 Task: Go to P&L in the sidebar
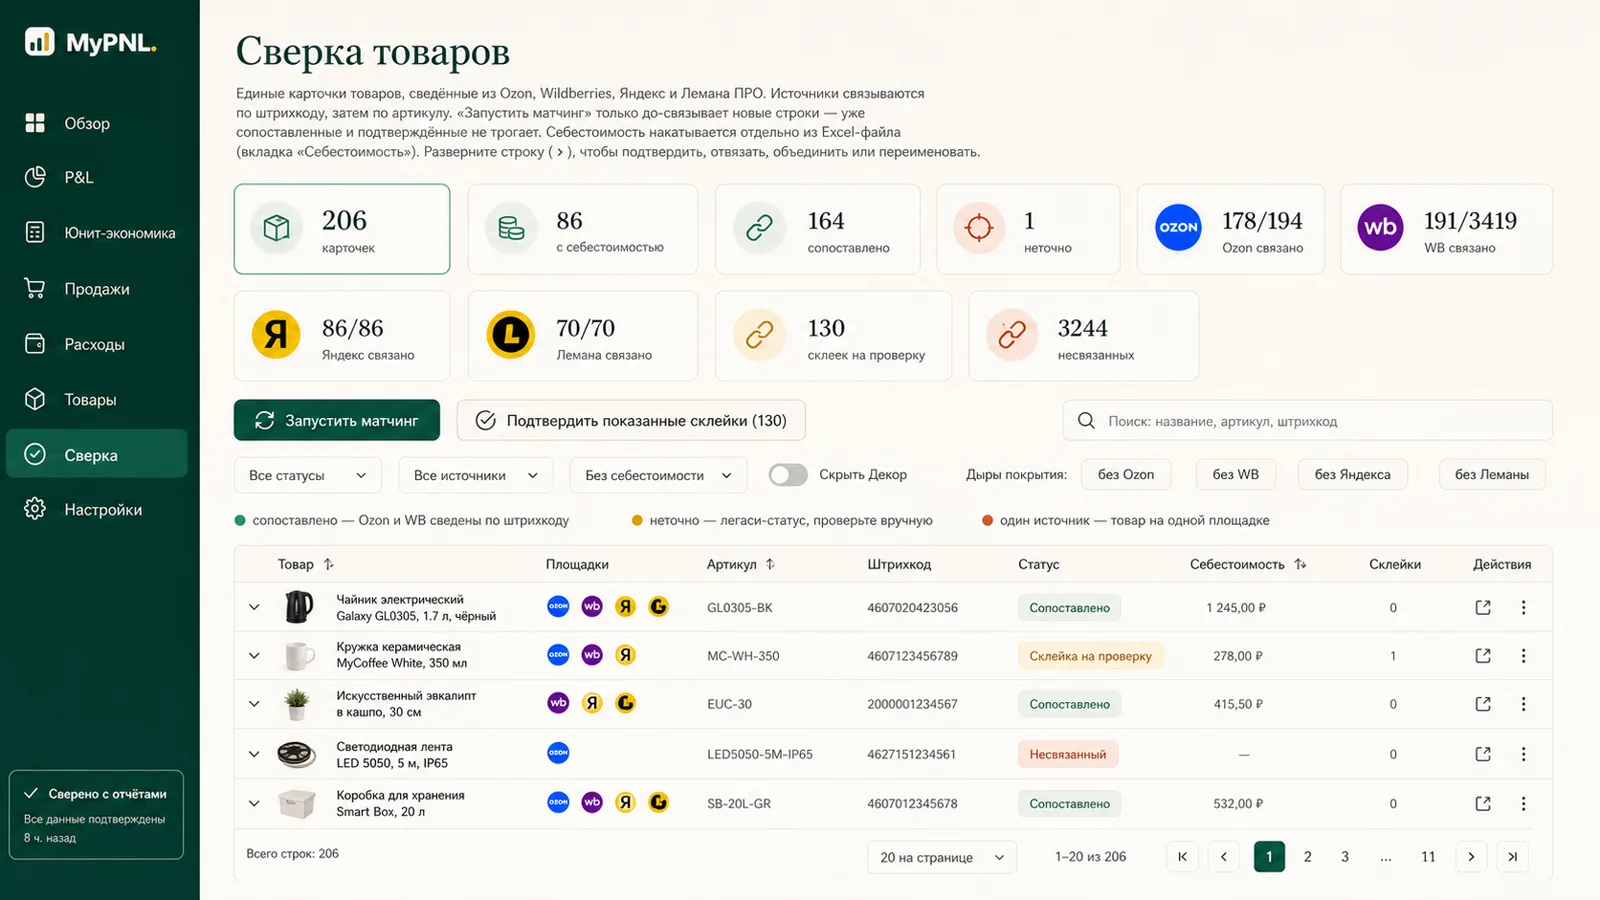(x=96, y=177)
